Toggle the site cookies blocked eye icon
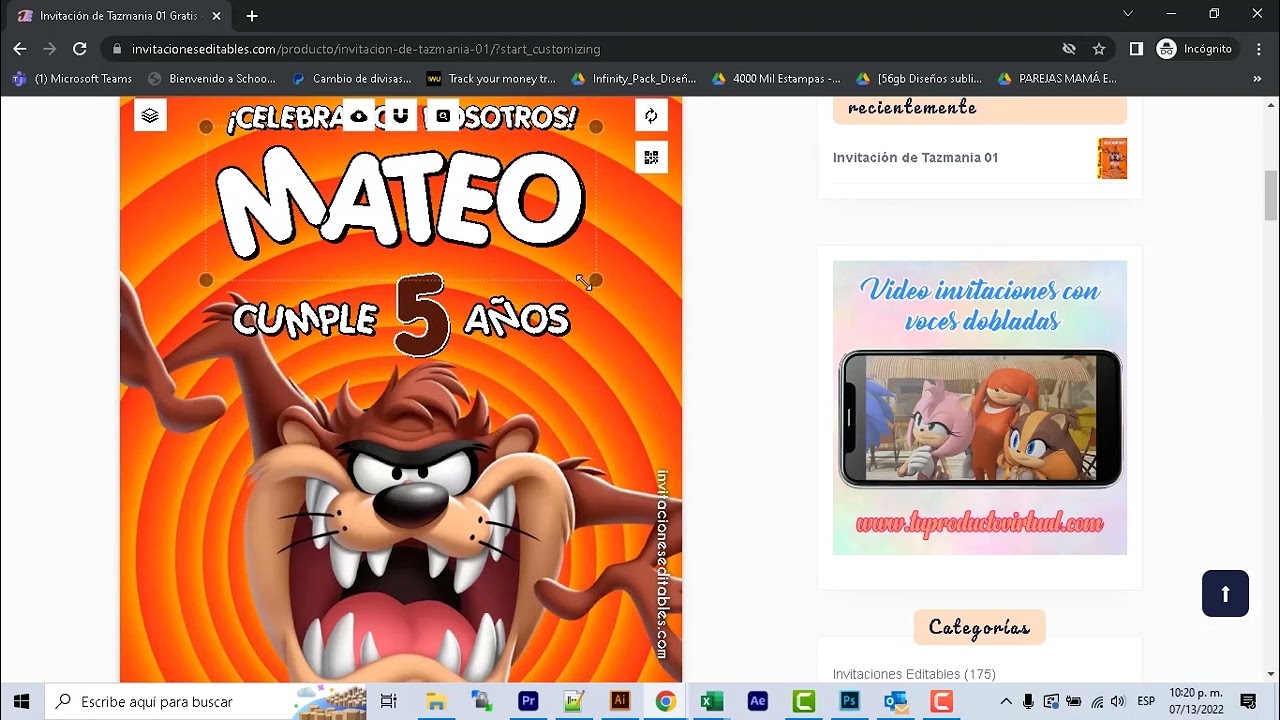Screen dimensions: 1280x720 click(1069, 48)
